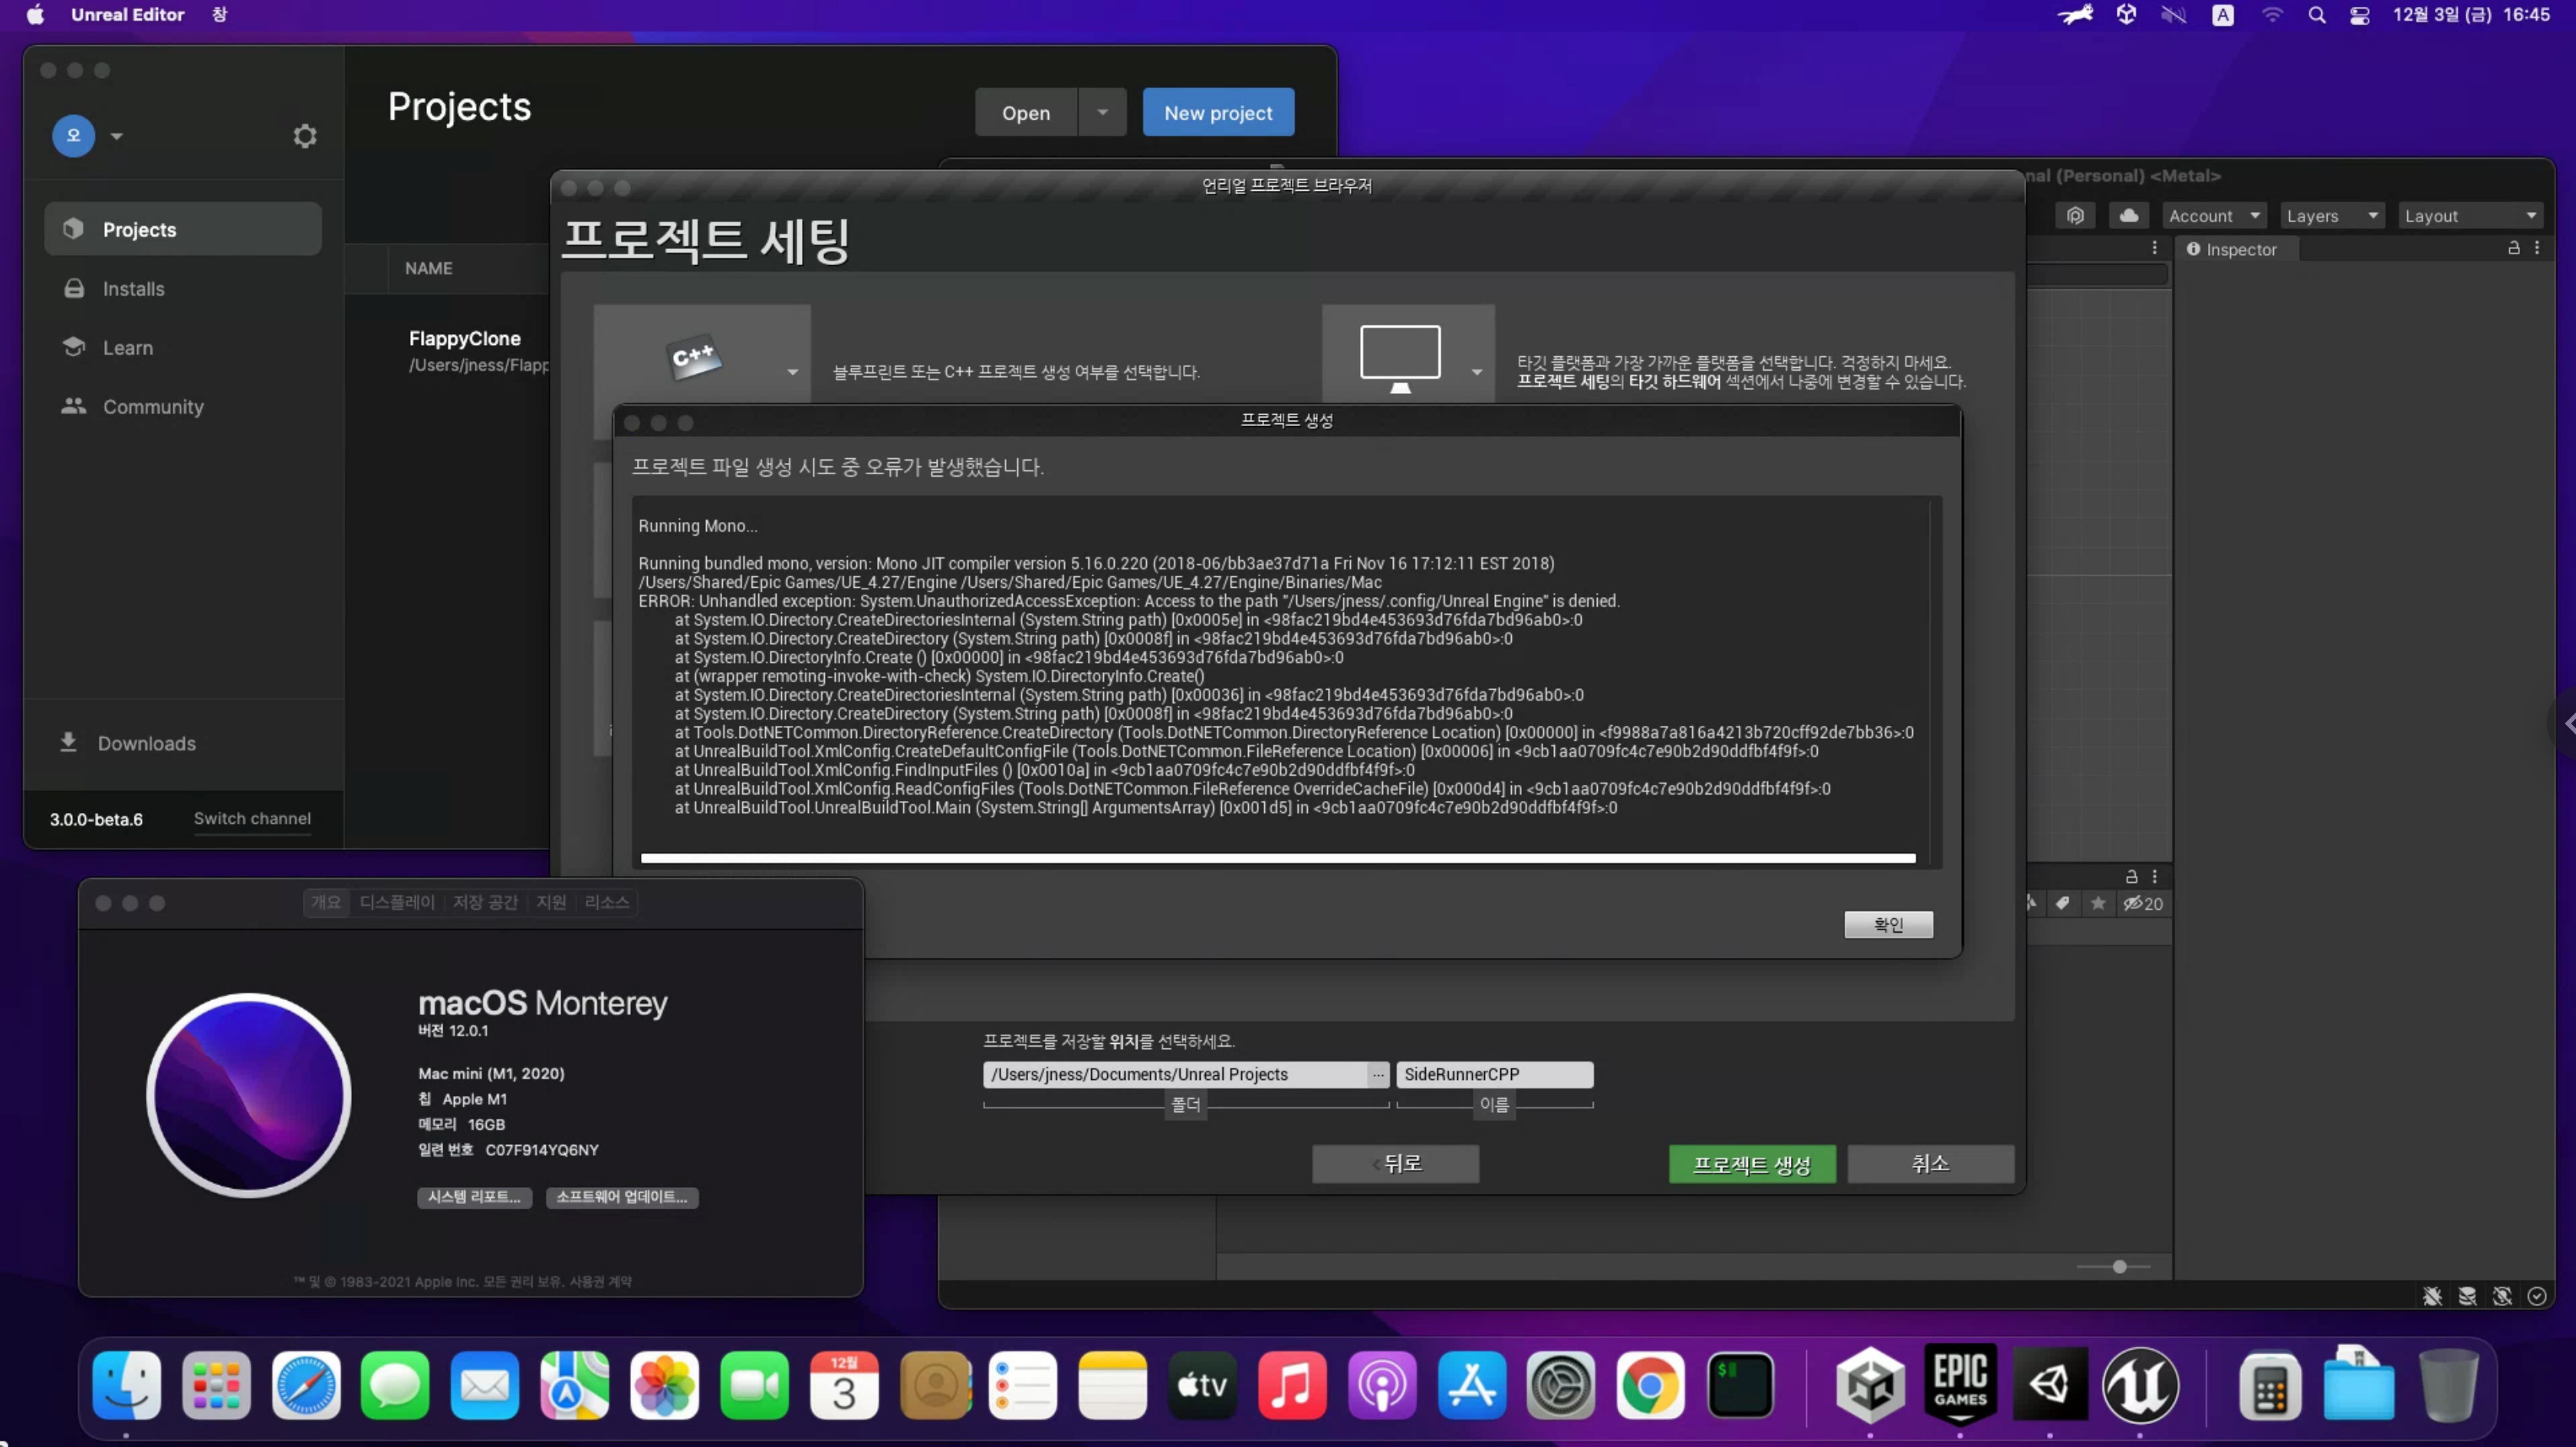Viewport: 2576px width, 1447px height.
Task: Click the Unity cloud services icon
Action: (x=2129, y=216)
